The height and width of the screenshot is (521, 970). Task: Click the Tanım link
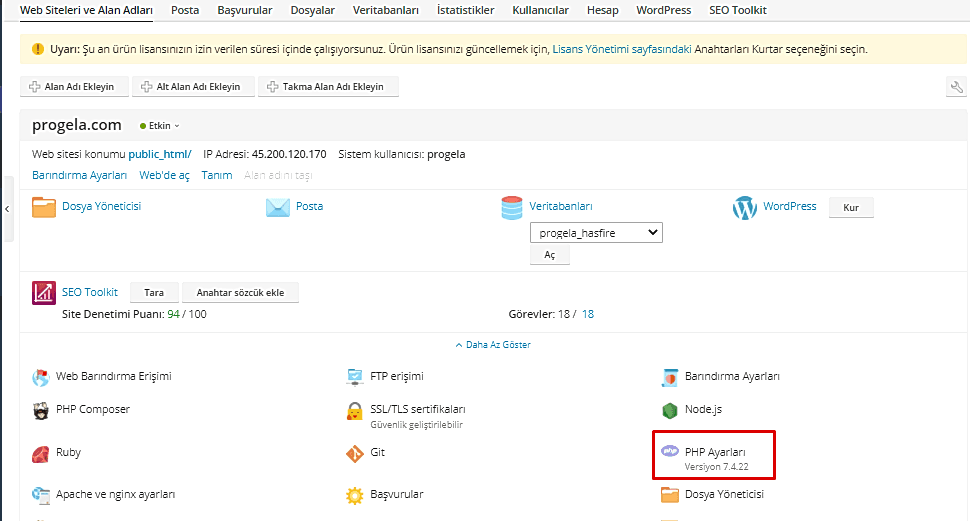(x=217, y=175)
